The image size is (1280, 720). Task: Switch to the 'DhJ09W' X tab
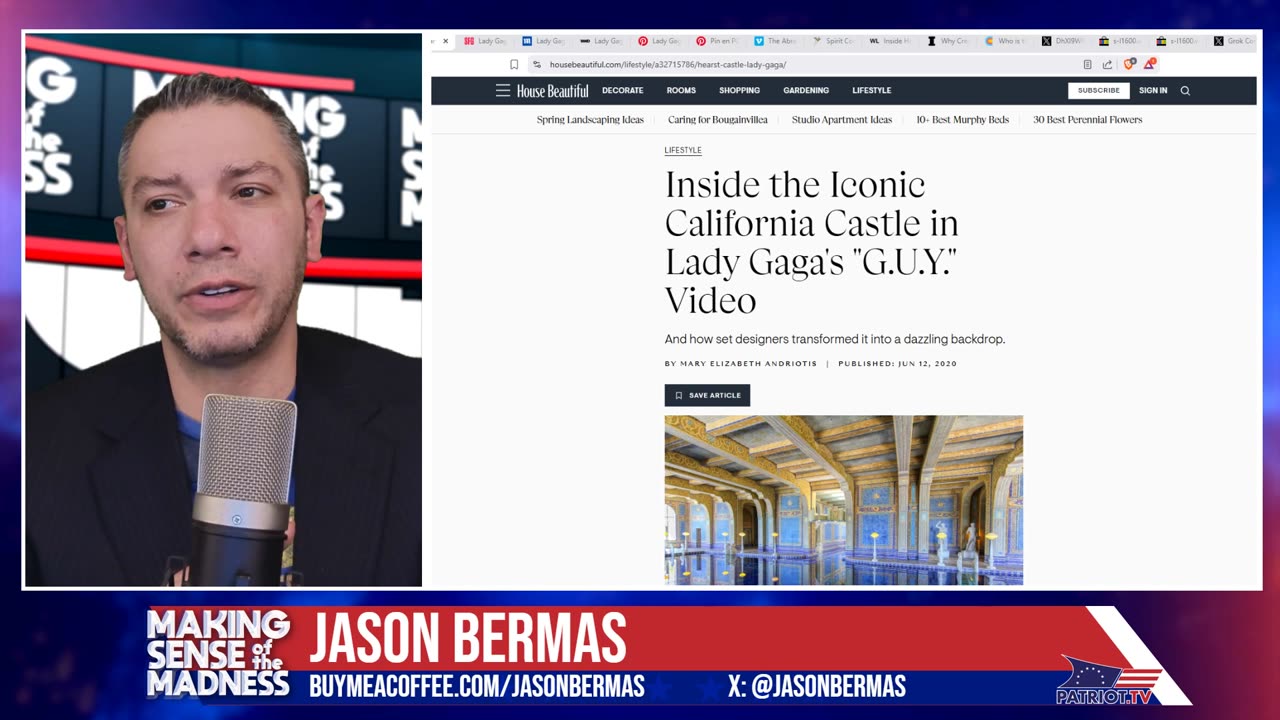[x=1063, y=41]
